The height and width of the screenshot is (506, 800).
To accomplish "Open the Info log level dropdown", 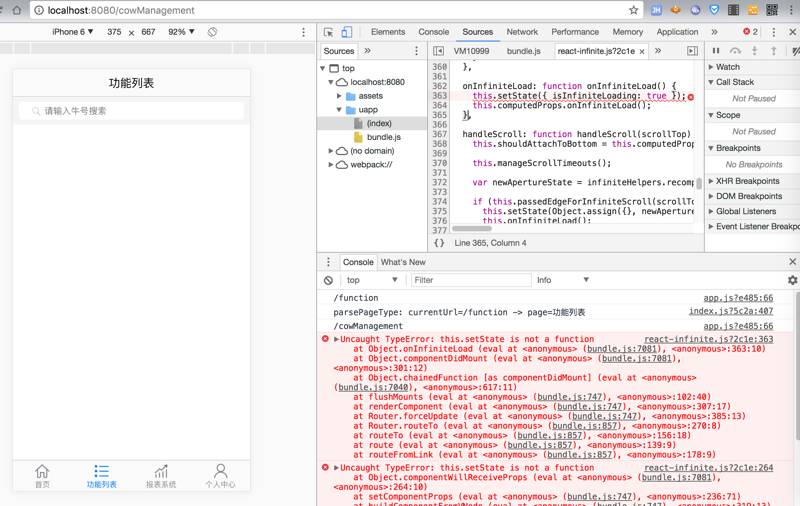I will [563, 280].
